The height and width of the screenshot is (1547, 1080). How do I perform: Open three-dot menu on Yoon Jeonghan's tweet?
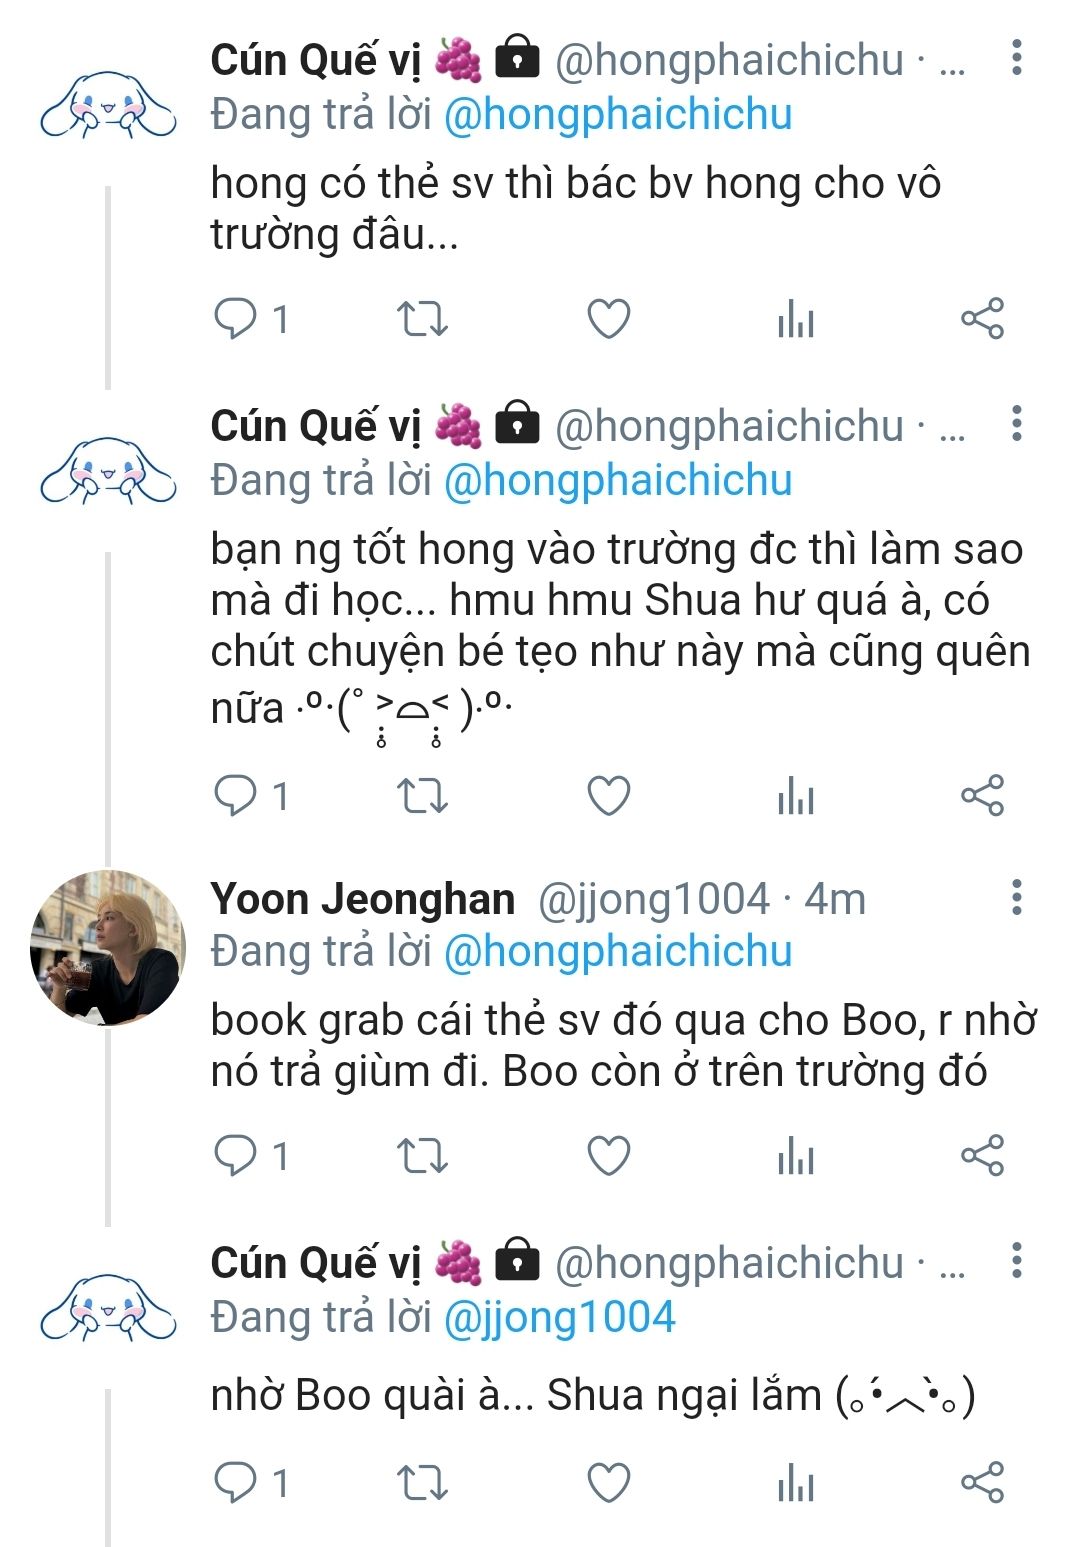1016,897
